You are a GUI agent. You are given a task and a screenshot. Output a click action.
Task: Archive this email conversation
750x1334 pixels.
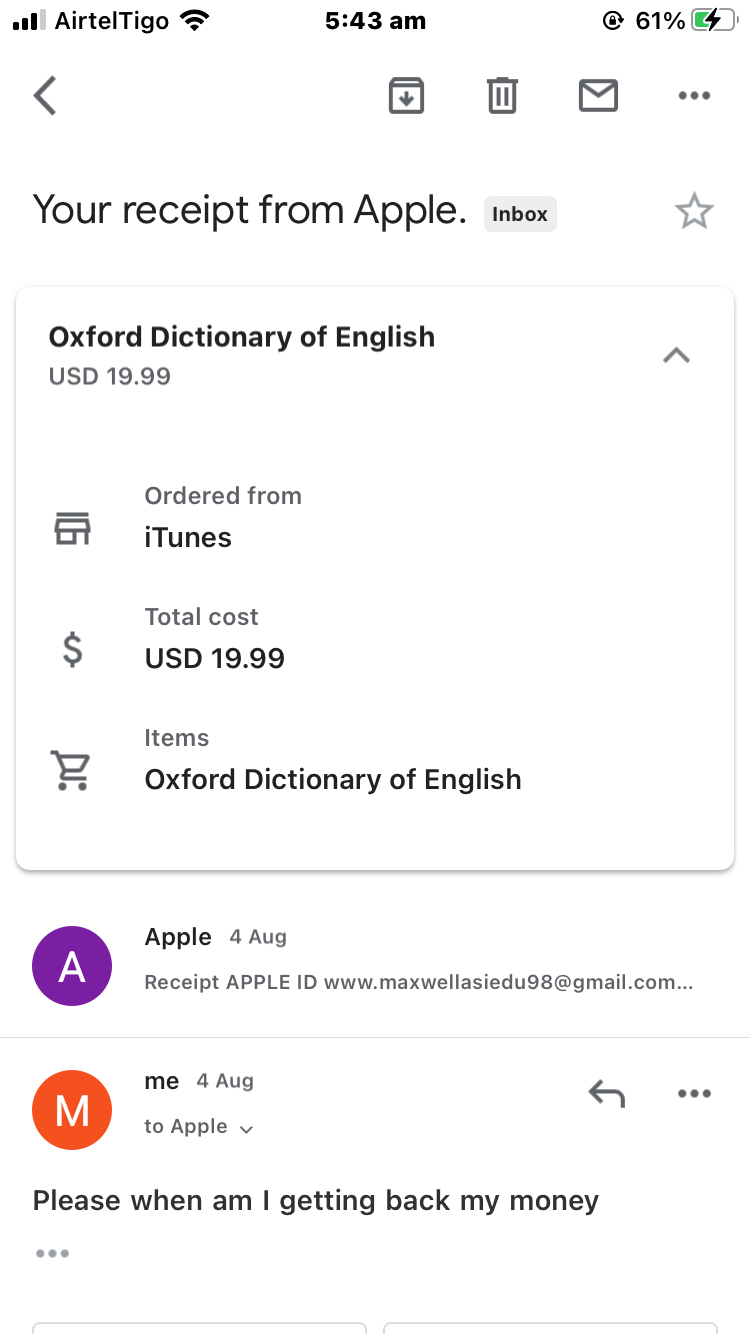[x=406, y=96]
